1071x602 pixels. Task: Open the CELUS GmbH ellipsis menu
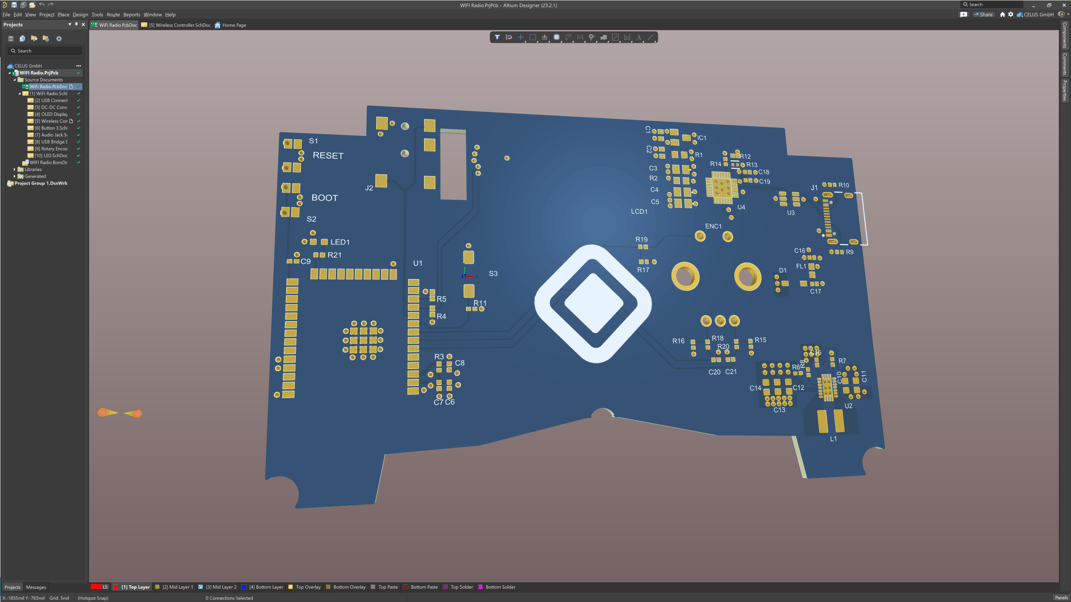click(x=79, y=66)
